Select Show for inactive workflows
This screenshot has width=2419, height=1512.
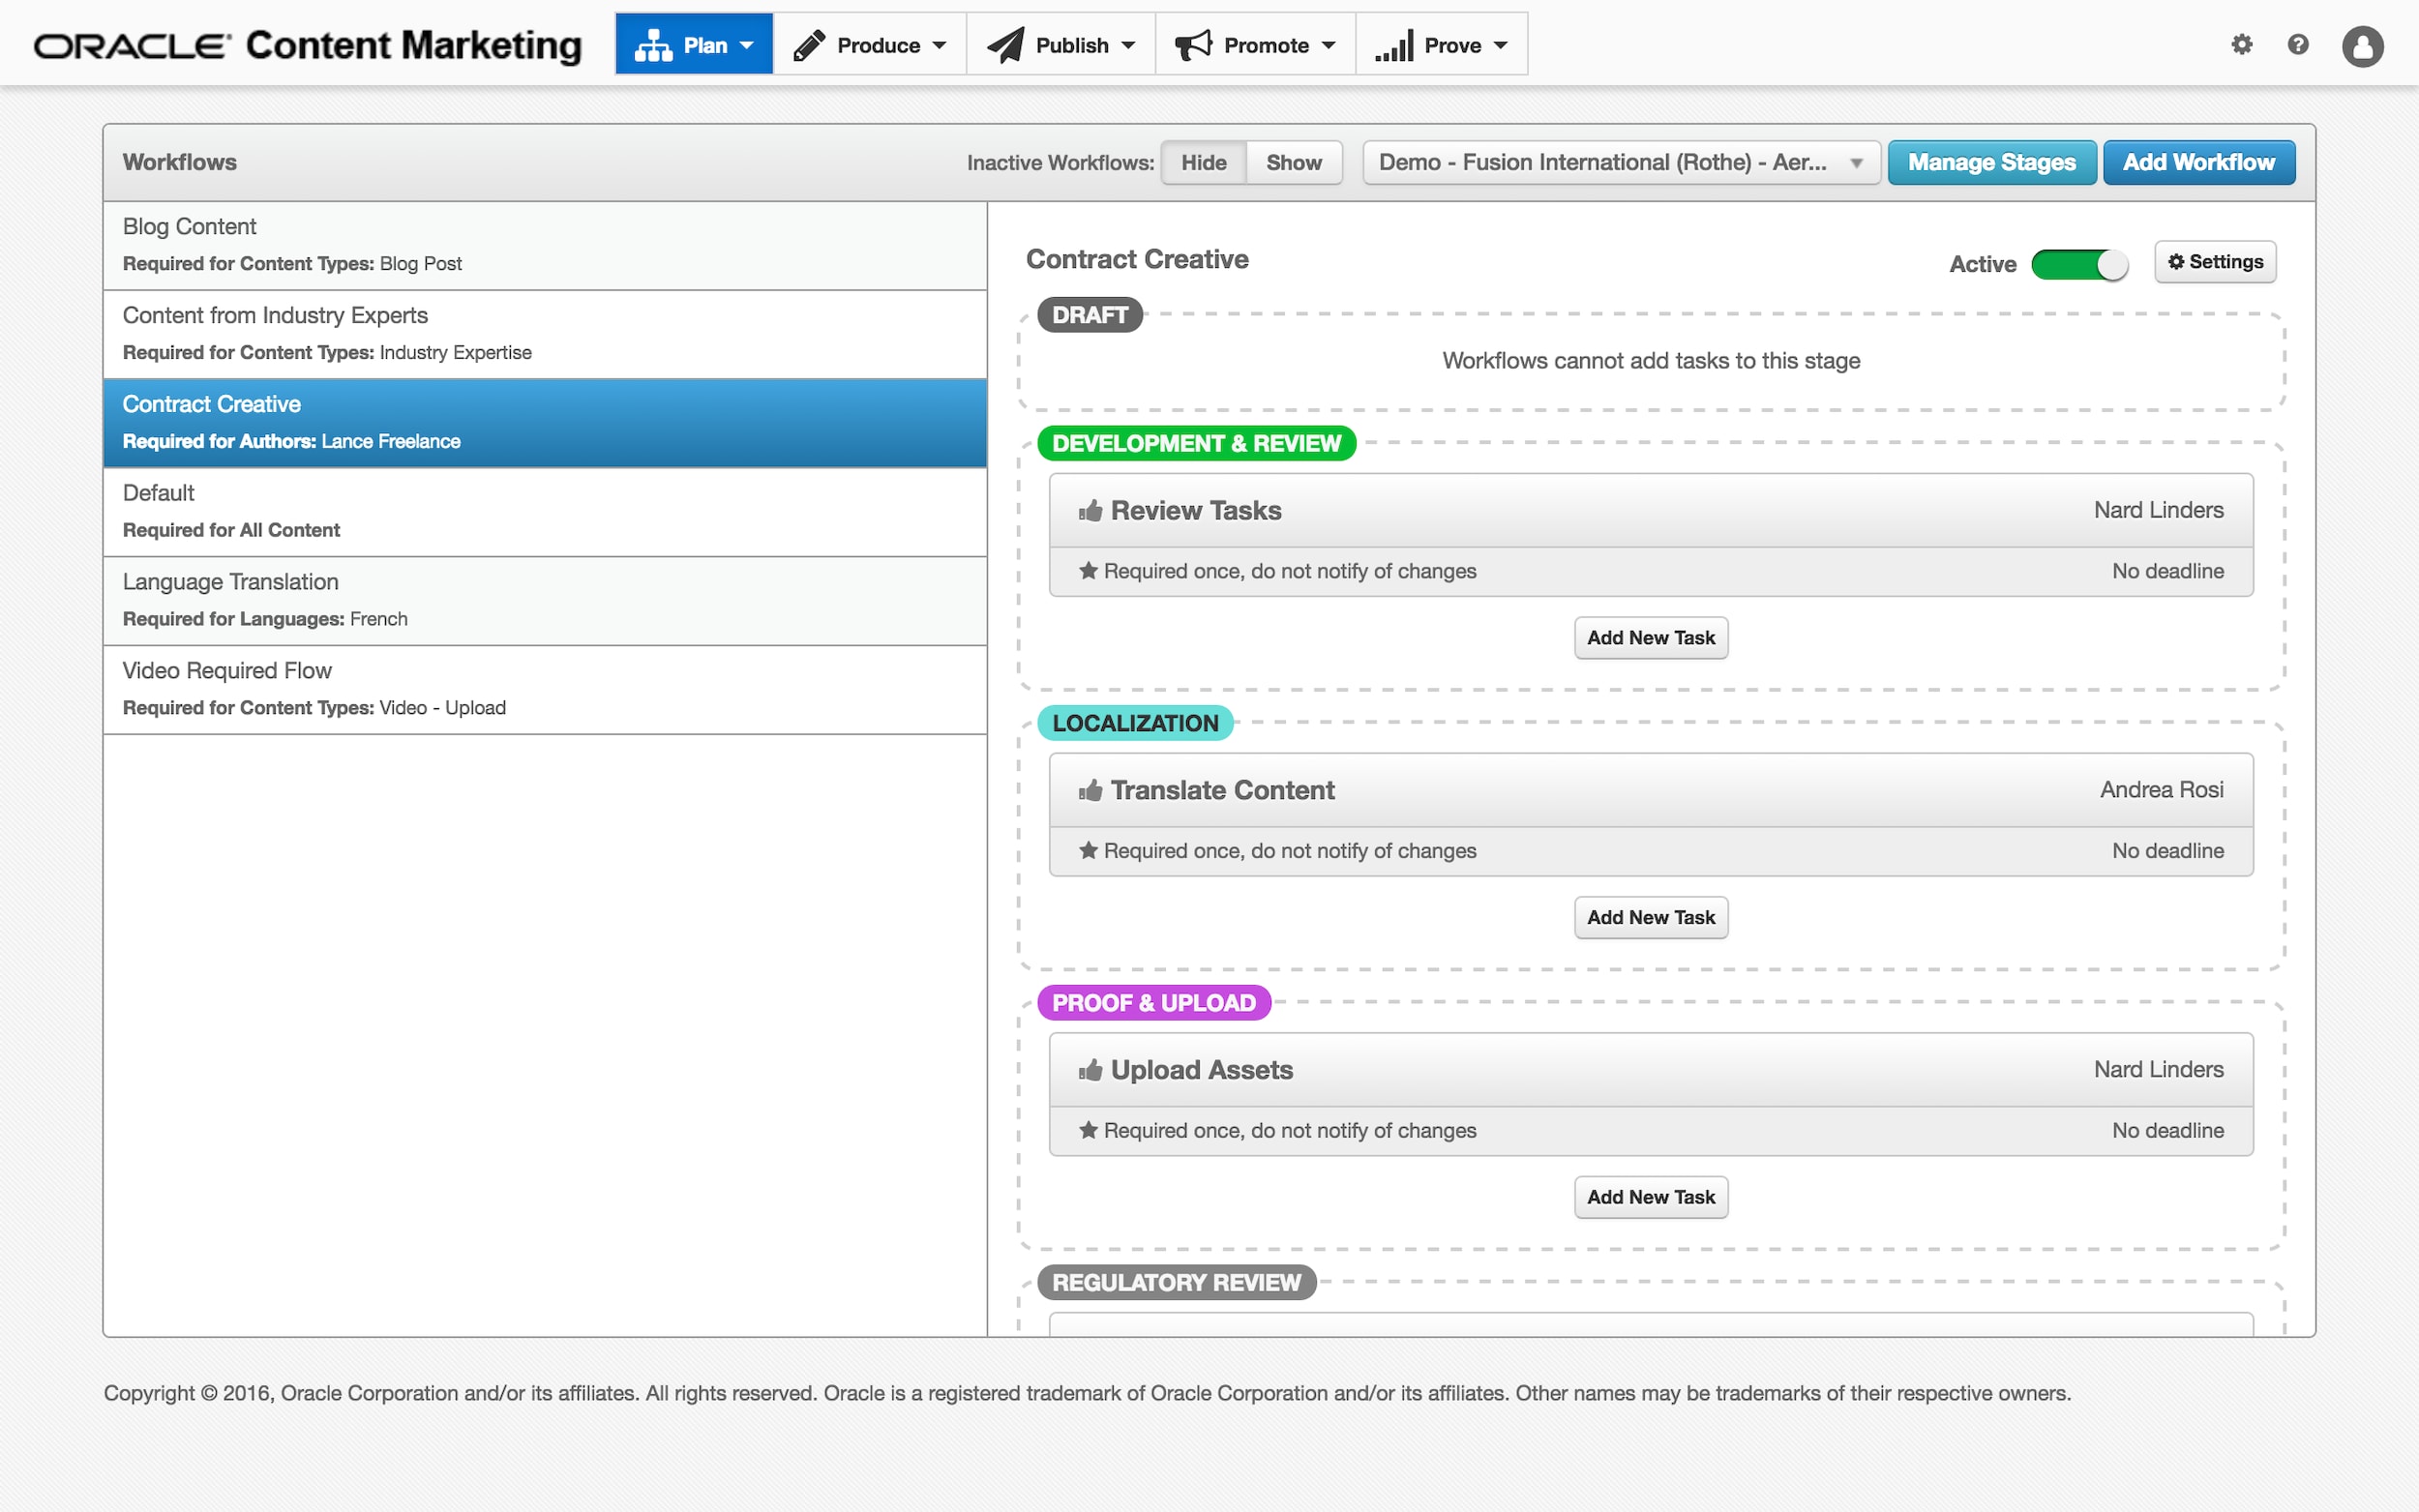click(x=1293, y=162)
